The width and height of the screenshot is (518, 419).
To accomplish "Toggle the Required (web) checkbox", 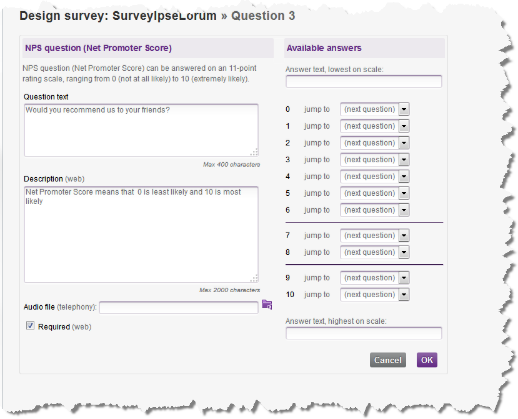I will point(30,326).
